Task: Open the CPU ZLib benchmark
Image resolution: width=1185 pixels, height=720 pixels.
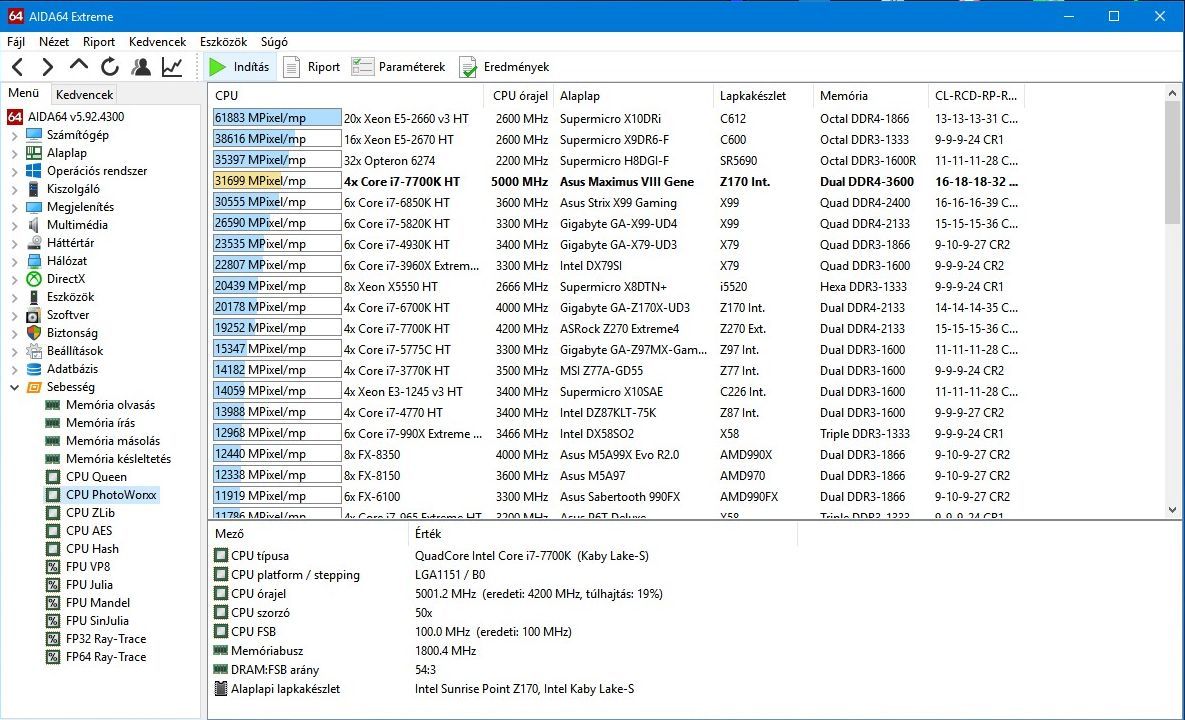Action: click(90, 513)
